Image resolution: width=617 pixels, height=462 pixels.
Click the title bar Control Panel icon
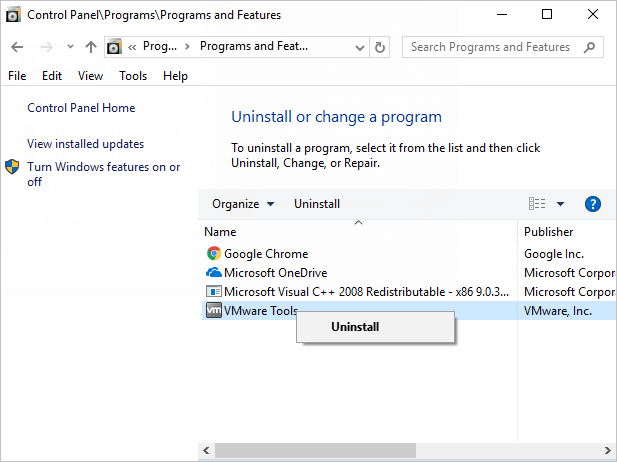(13, 15)
